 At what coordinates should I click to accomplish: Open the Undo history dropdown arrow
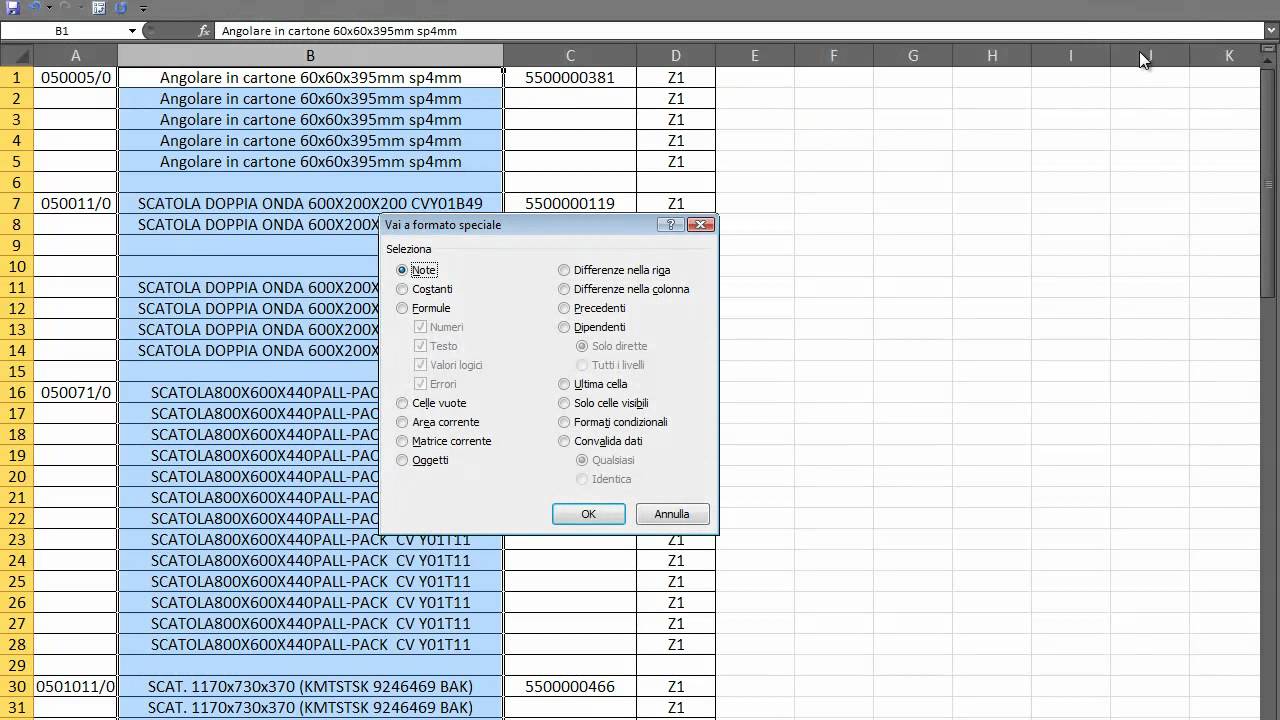(49, 8)
